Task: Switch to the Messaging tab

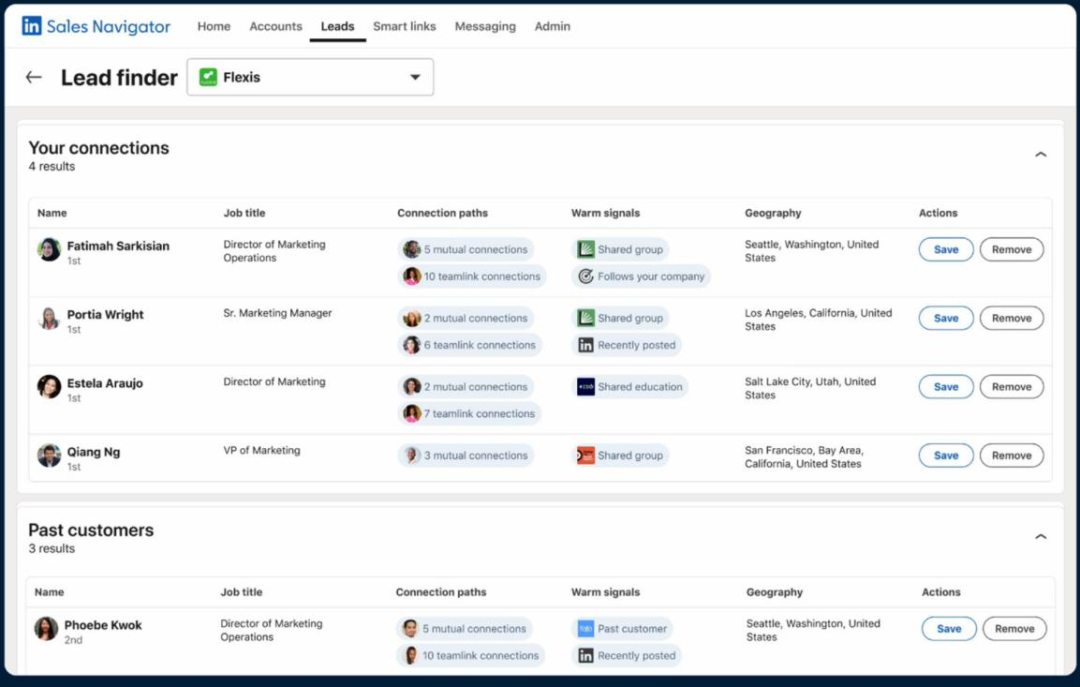Action: pos(485,26)
